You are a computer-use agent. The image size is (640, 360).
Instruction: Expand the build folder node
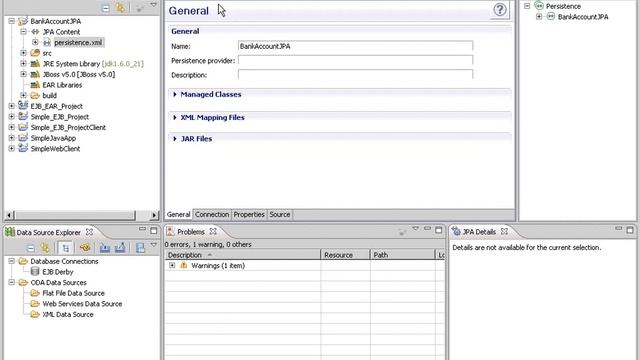pos(23,95)
